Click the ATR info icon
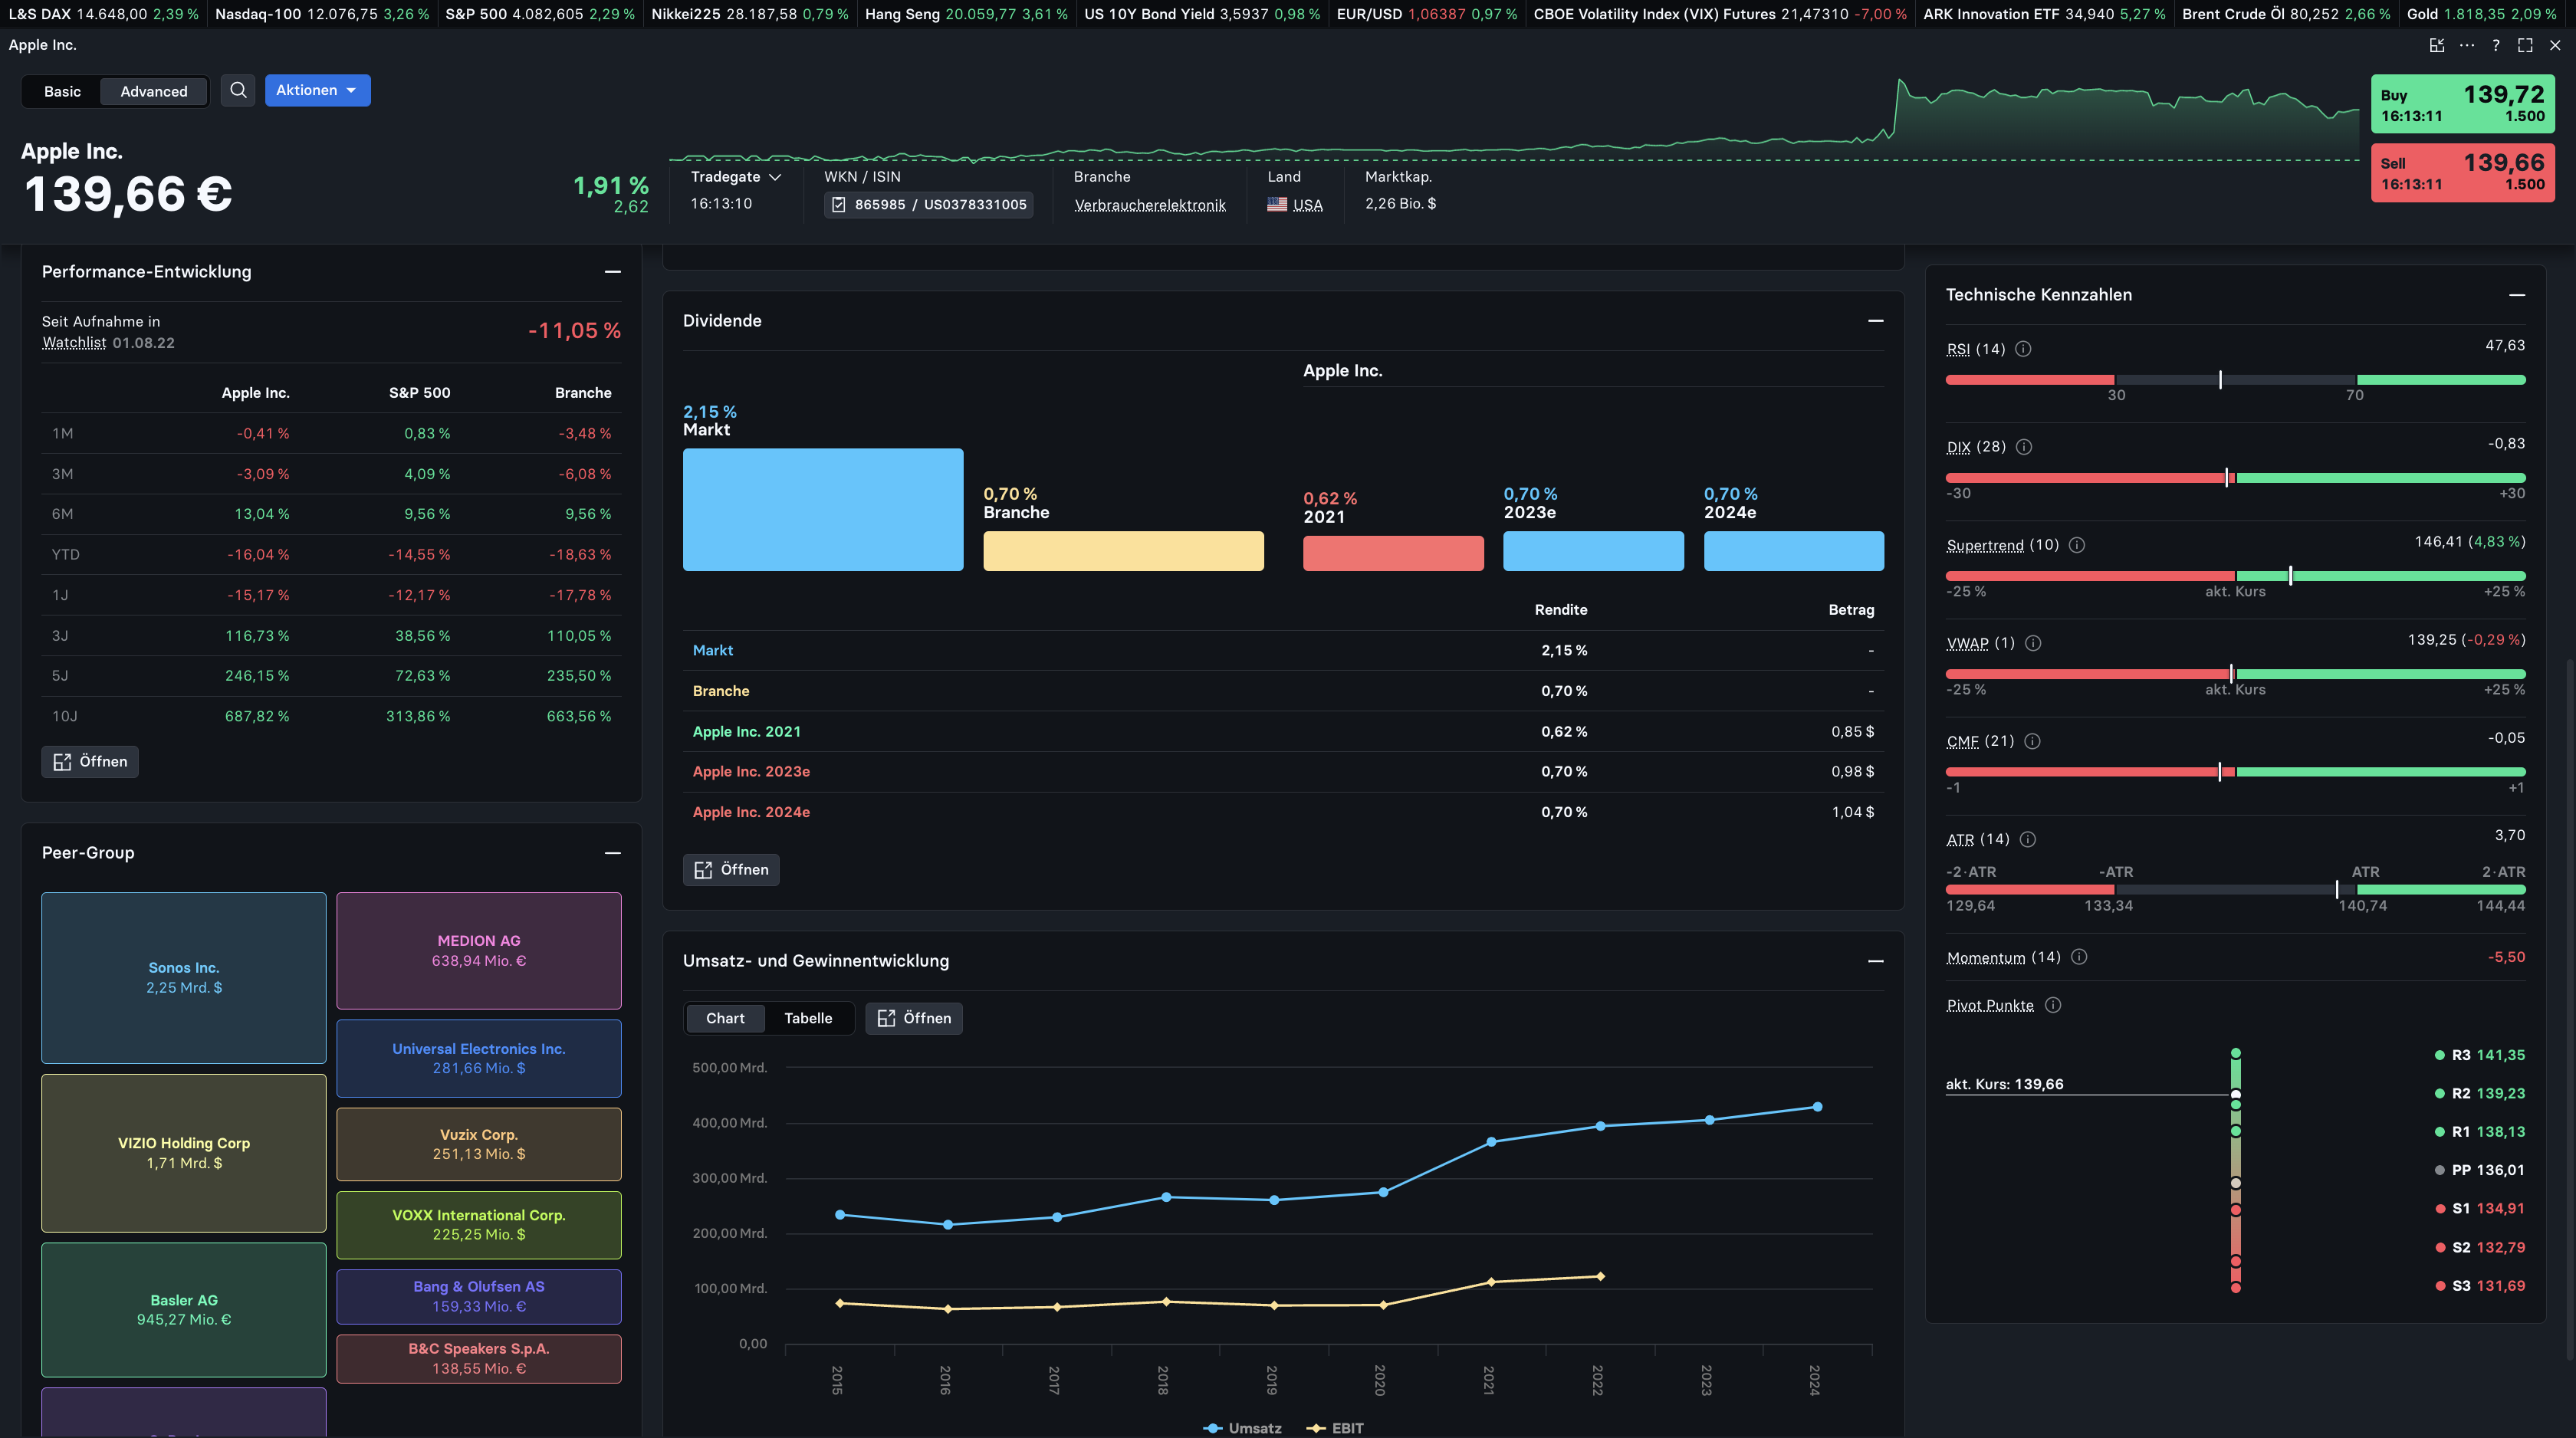 tap(2028, 839)
